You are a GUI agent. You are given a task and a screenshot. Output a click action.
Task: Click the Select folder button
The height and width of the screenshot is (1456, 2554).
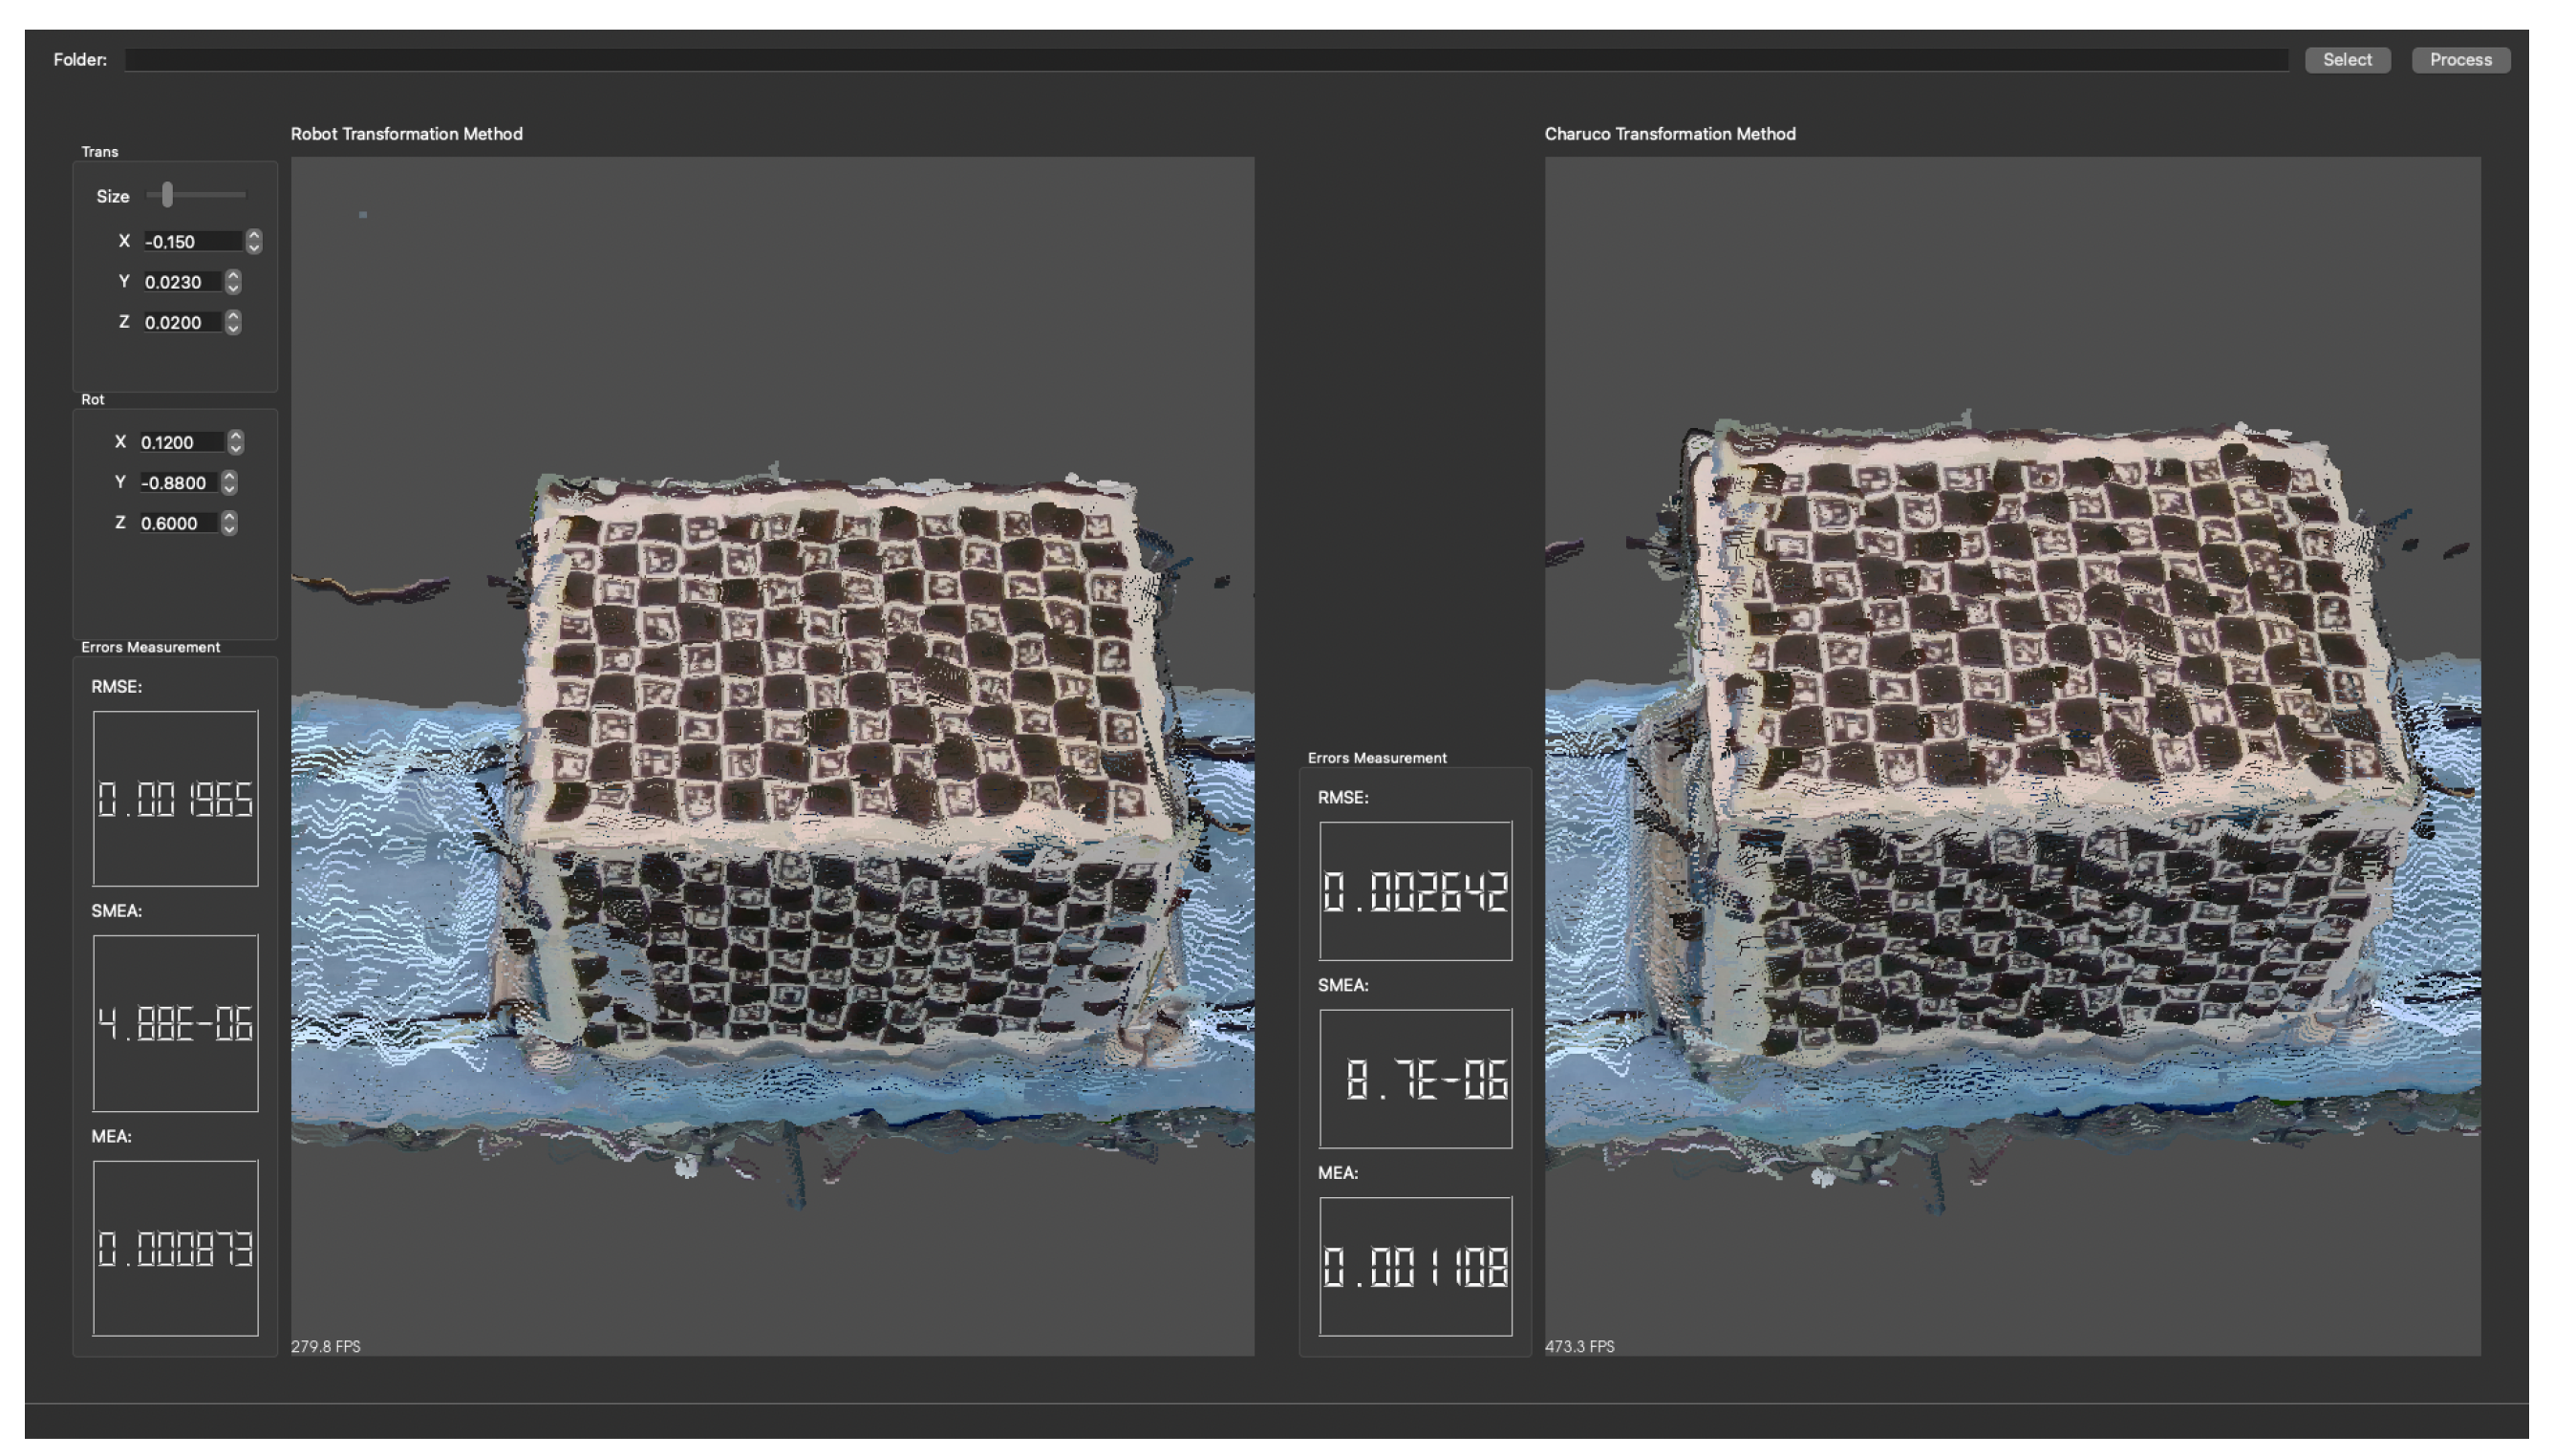click(2346, 60)
